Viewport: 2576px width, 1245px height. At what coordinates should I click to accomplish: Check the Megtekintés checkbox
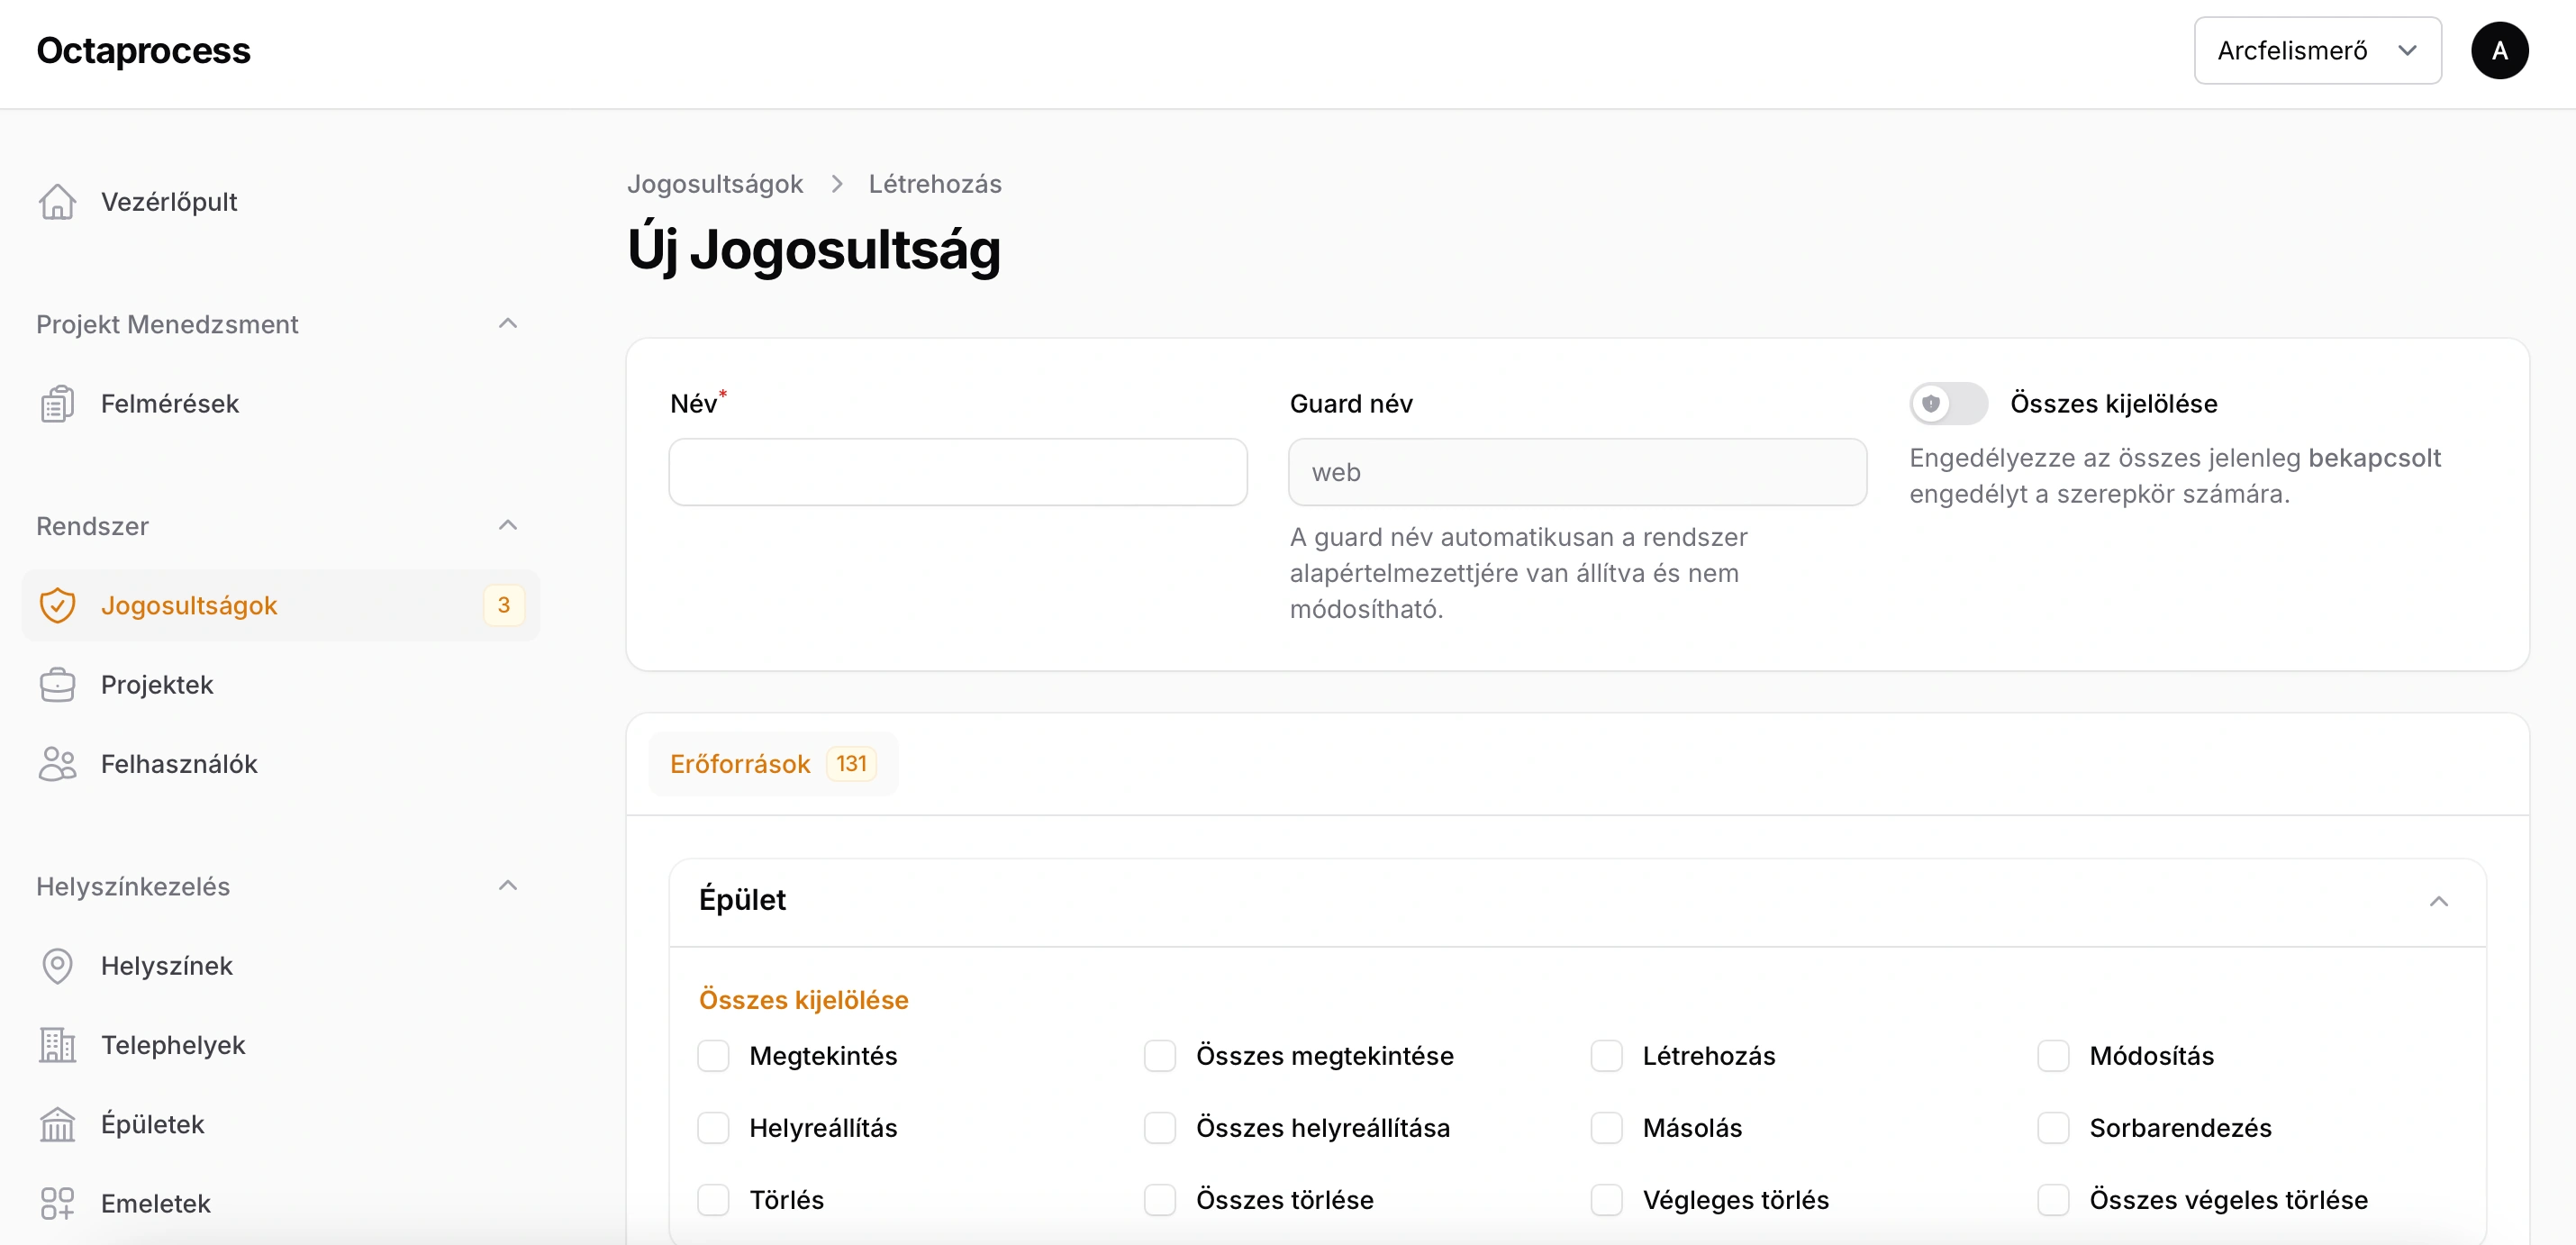713,1056
